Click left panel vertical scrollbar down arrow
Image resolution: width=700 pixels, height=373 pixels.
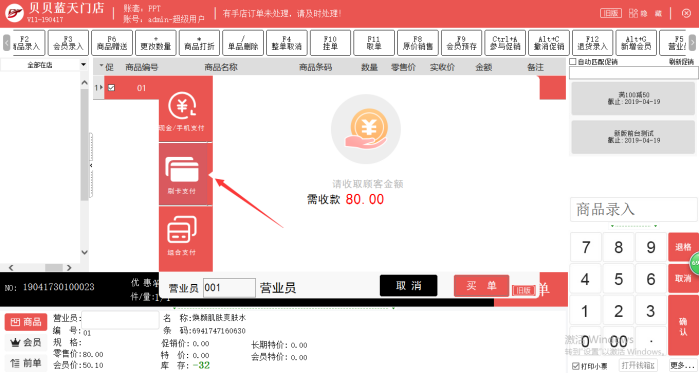pyautogui.click(x=84, y=252)
